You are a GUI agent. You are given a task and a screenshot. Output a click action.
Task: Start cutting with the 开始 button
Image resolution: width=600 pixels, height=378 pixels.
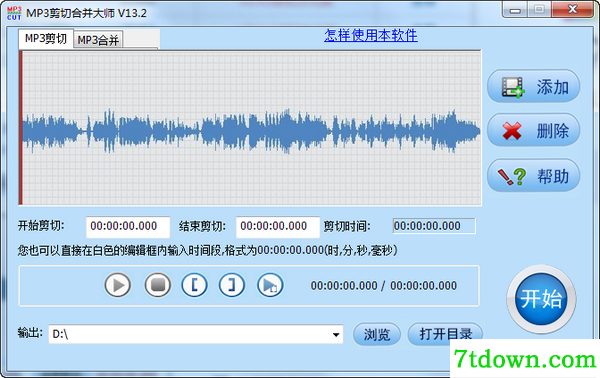541,299
